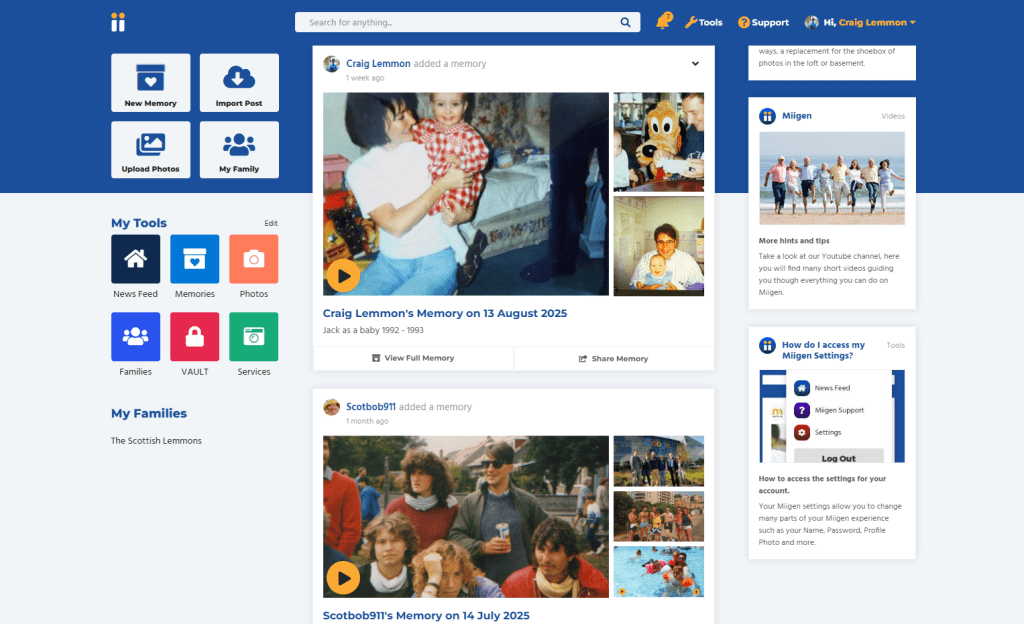Open the VAULT tool icon
Screen dimensions: 1024x624
tap(195, 337)
